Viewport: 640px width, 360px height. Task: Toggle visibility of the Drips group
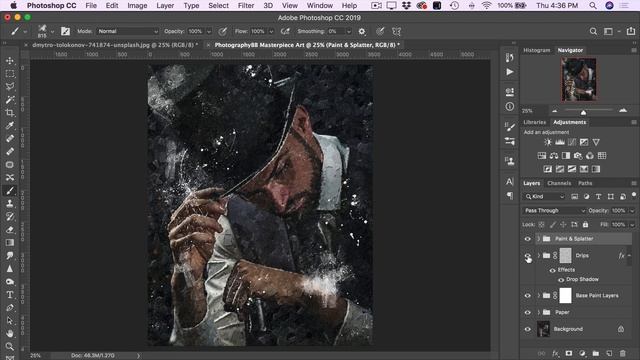point(527,256)
